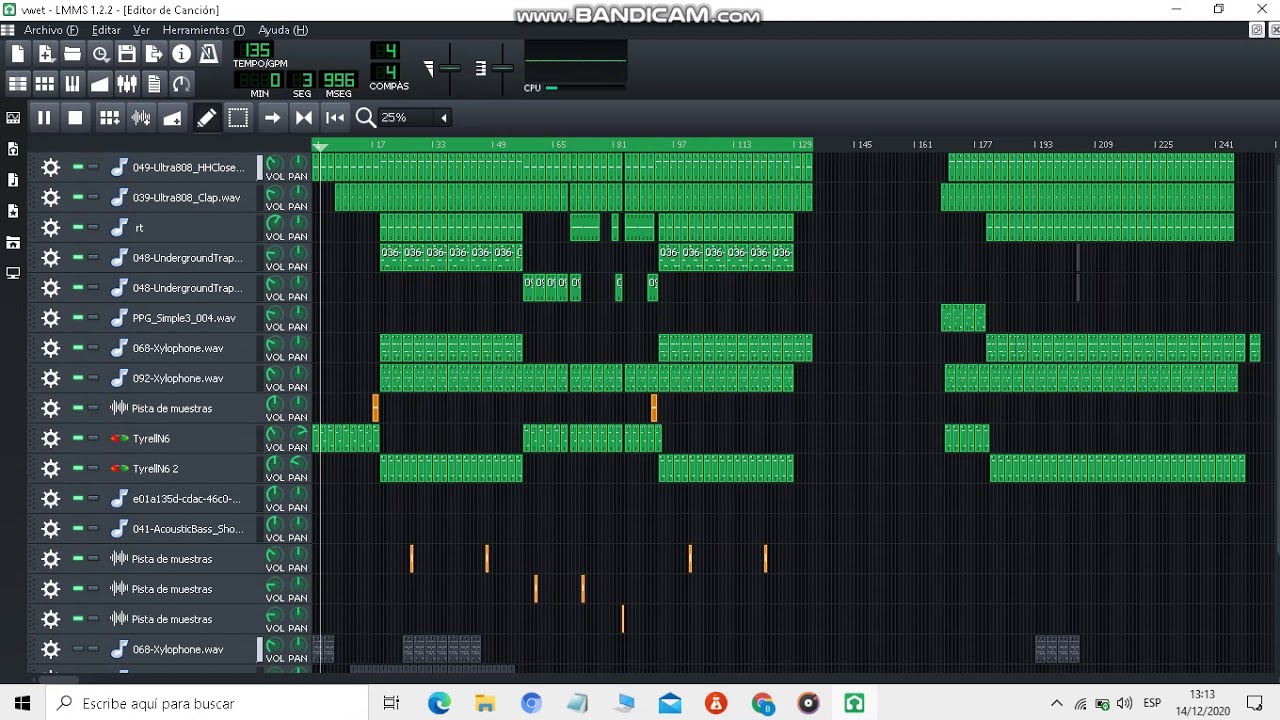The width and height of the screenshot is (1280, 720).
Task: Solo the rt track
Action: click(x=93, y=228)
